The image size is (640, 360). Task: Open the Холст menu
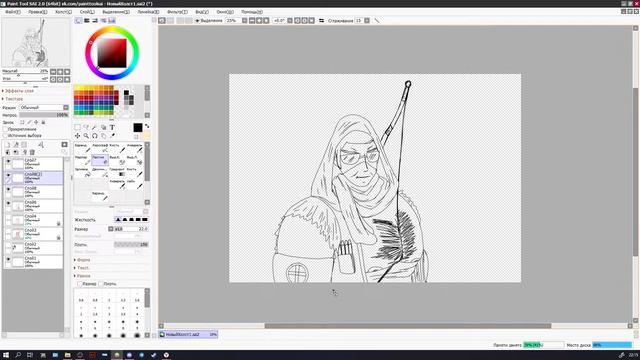pos(63,12)
